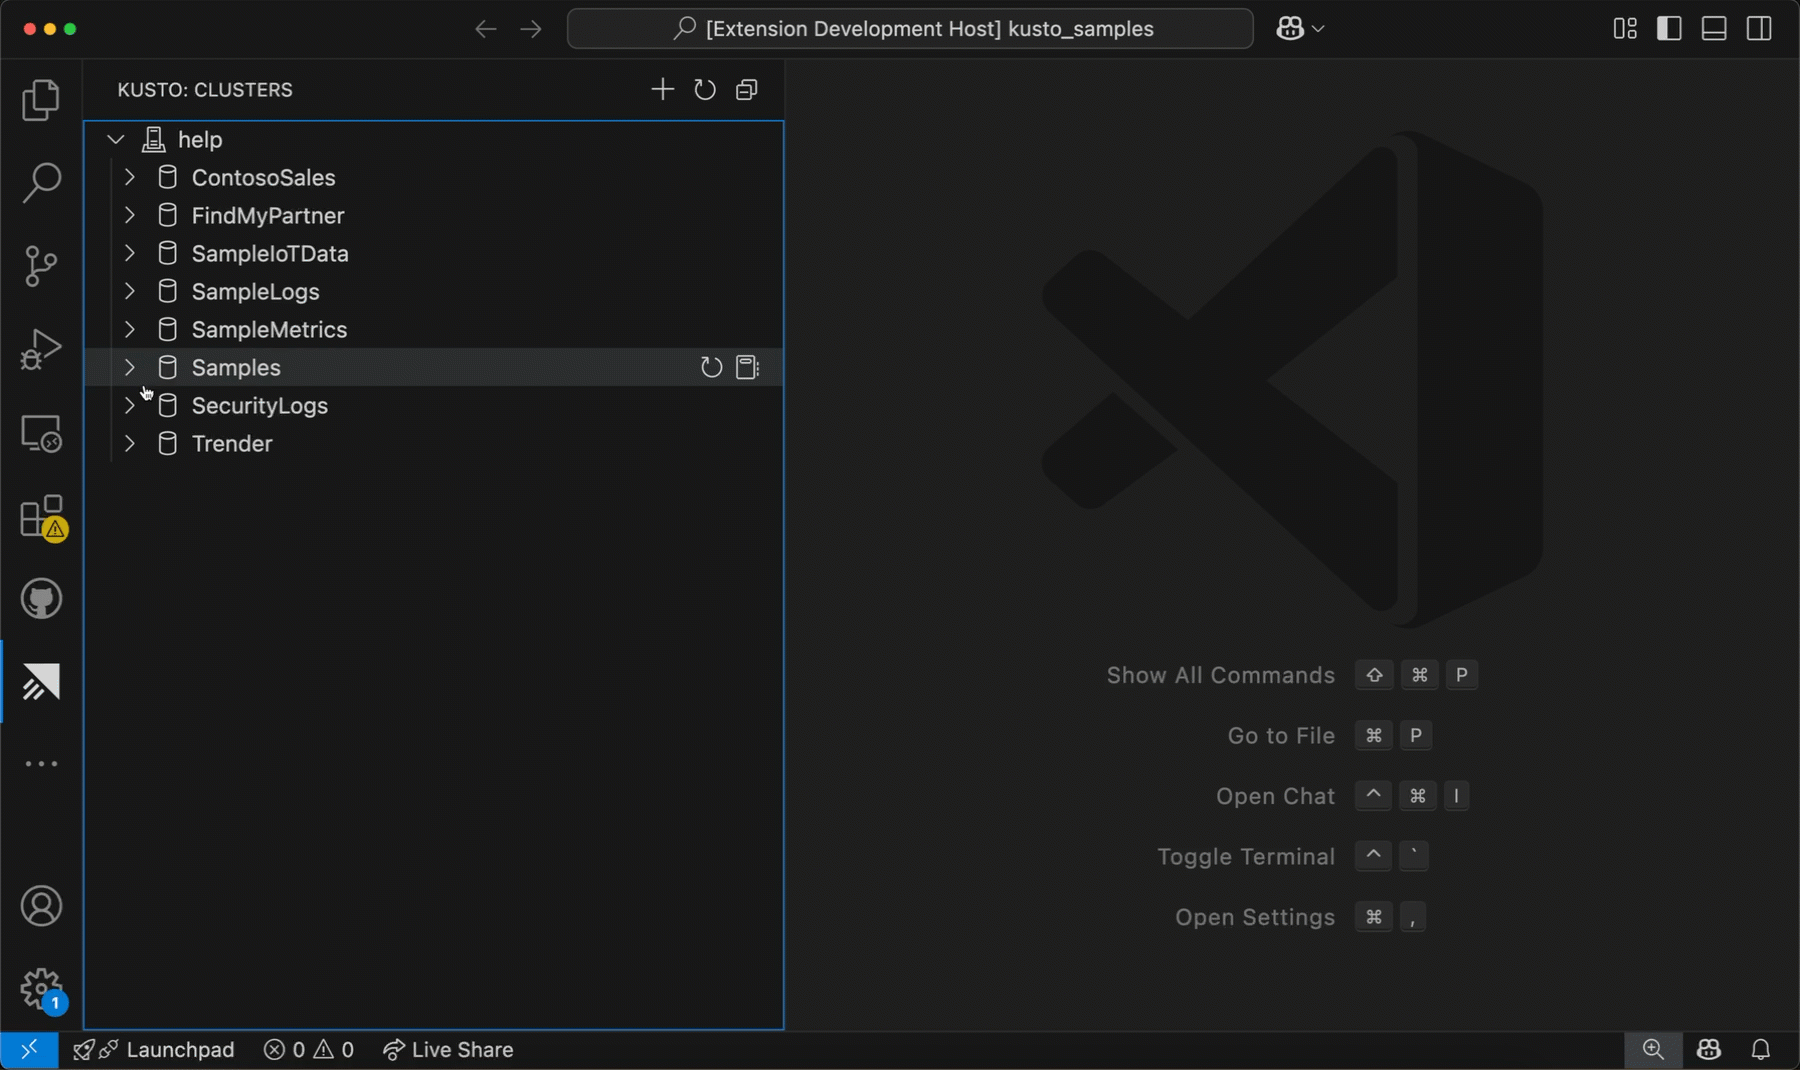Open the Explorer view in activity bar

pyautogui.click(x=41, y=100)
